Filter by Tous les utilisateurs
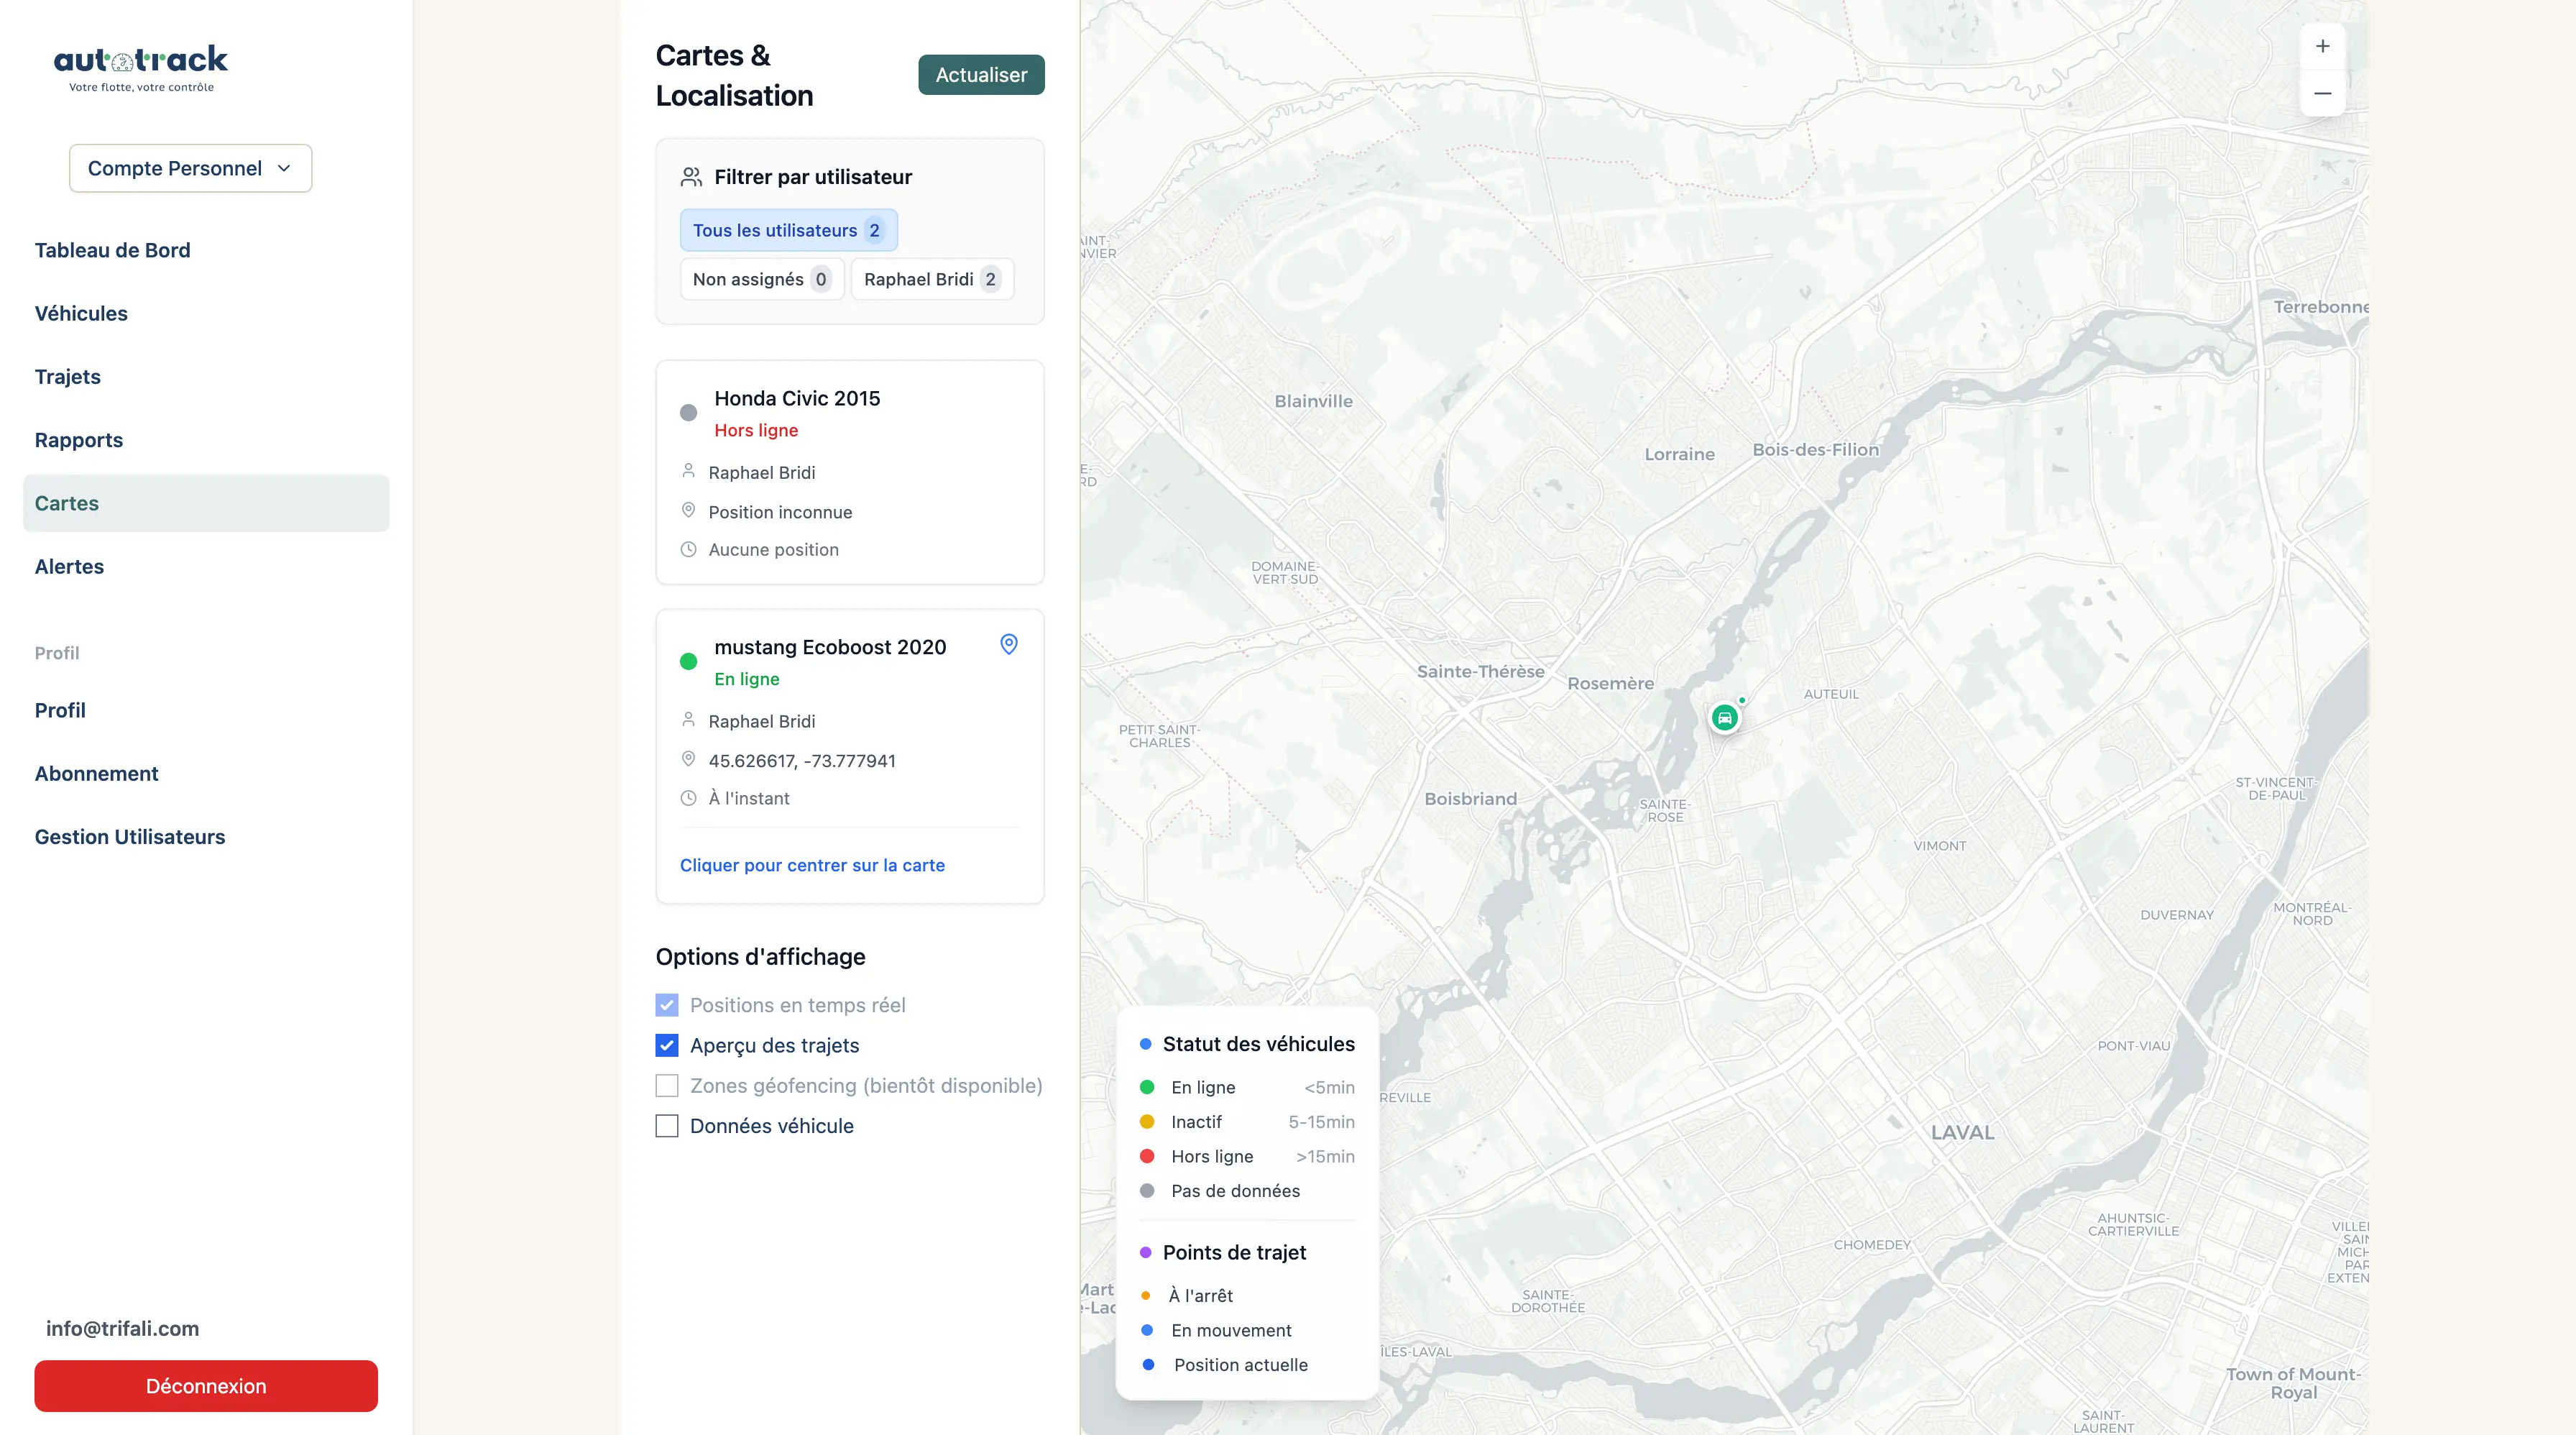 788,230
